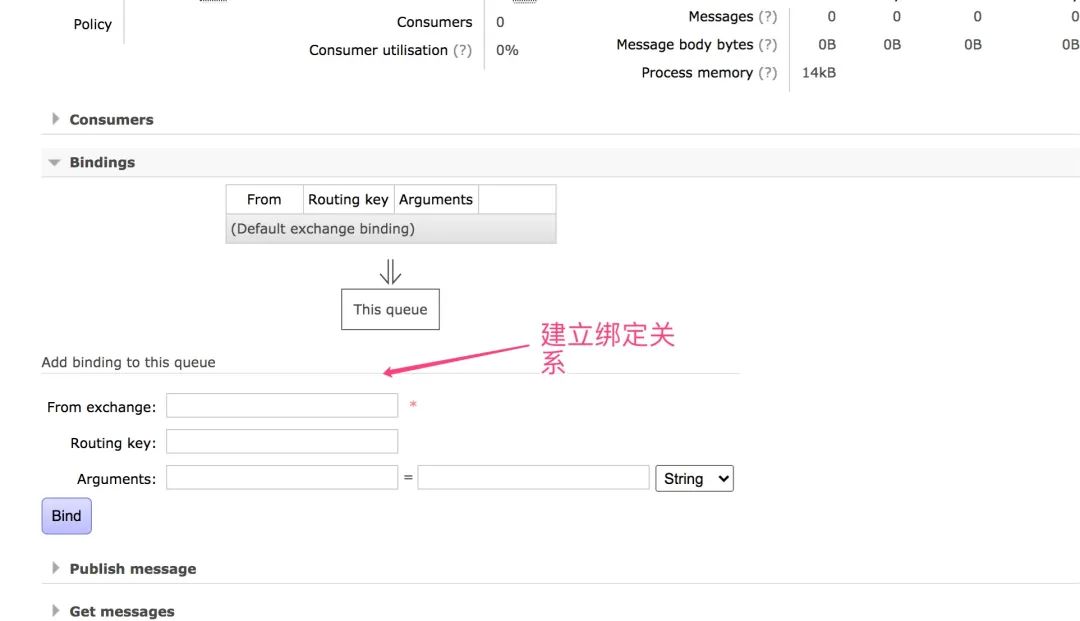Click the Message body bytes help icon
1080x621 pixels.
767,45
